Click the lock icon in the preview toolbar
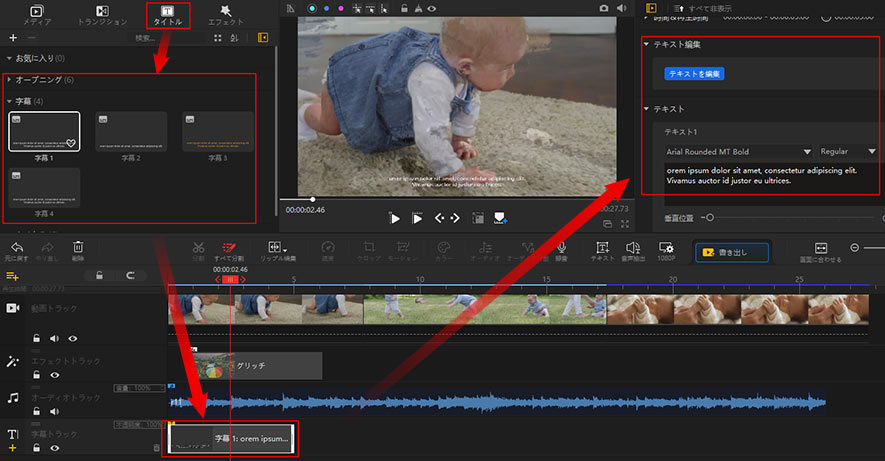 [404, 8]
